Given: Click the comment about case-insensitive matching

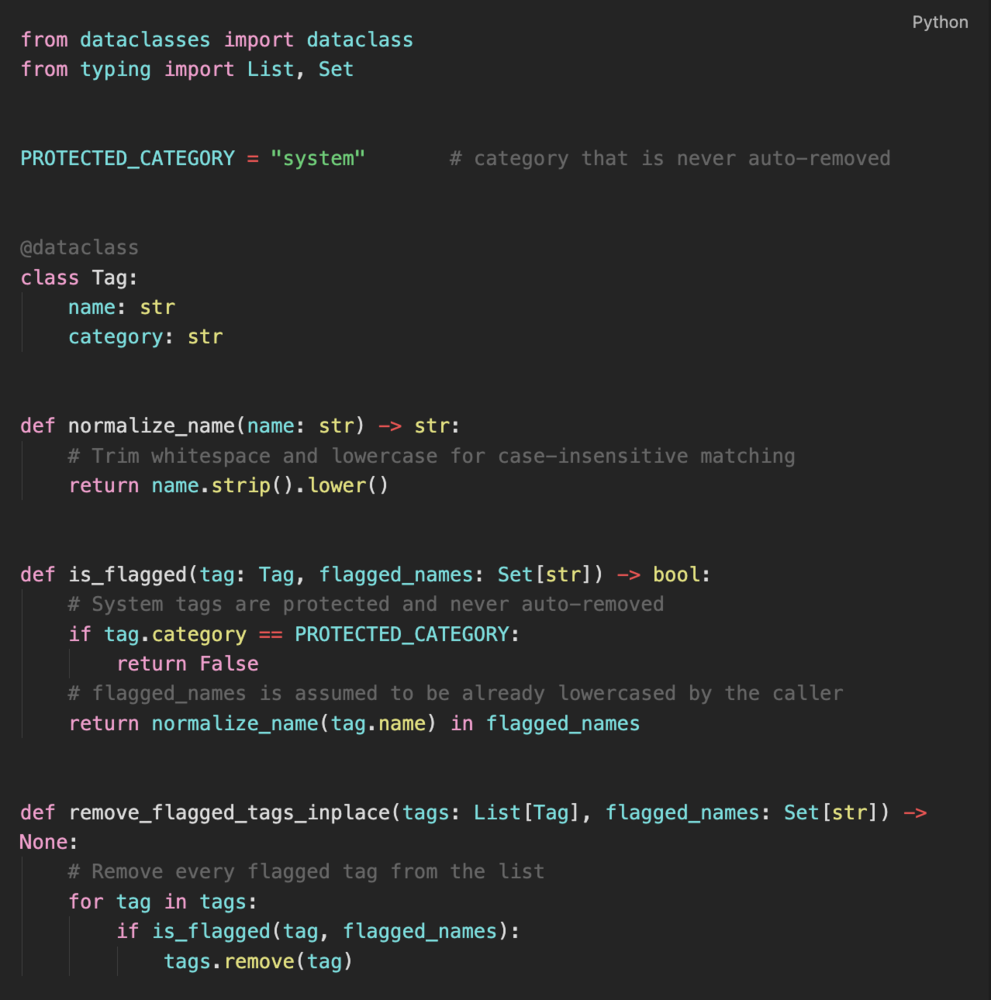Looking at the screenshot, I should click(x=432, y=456).
